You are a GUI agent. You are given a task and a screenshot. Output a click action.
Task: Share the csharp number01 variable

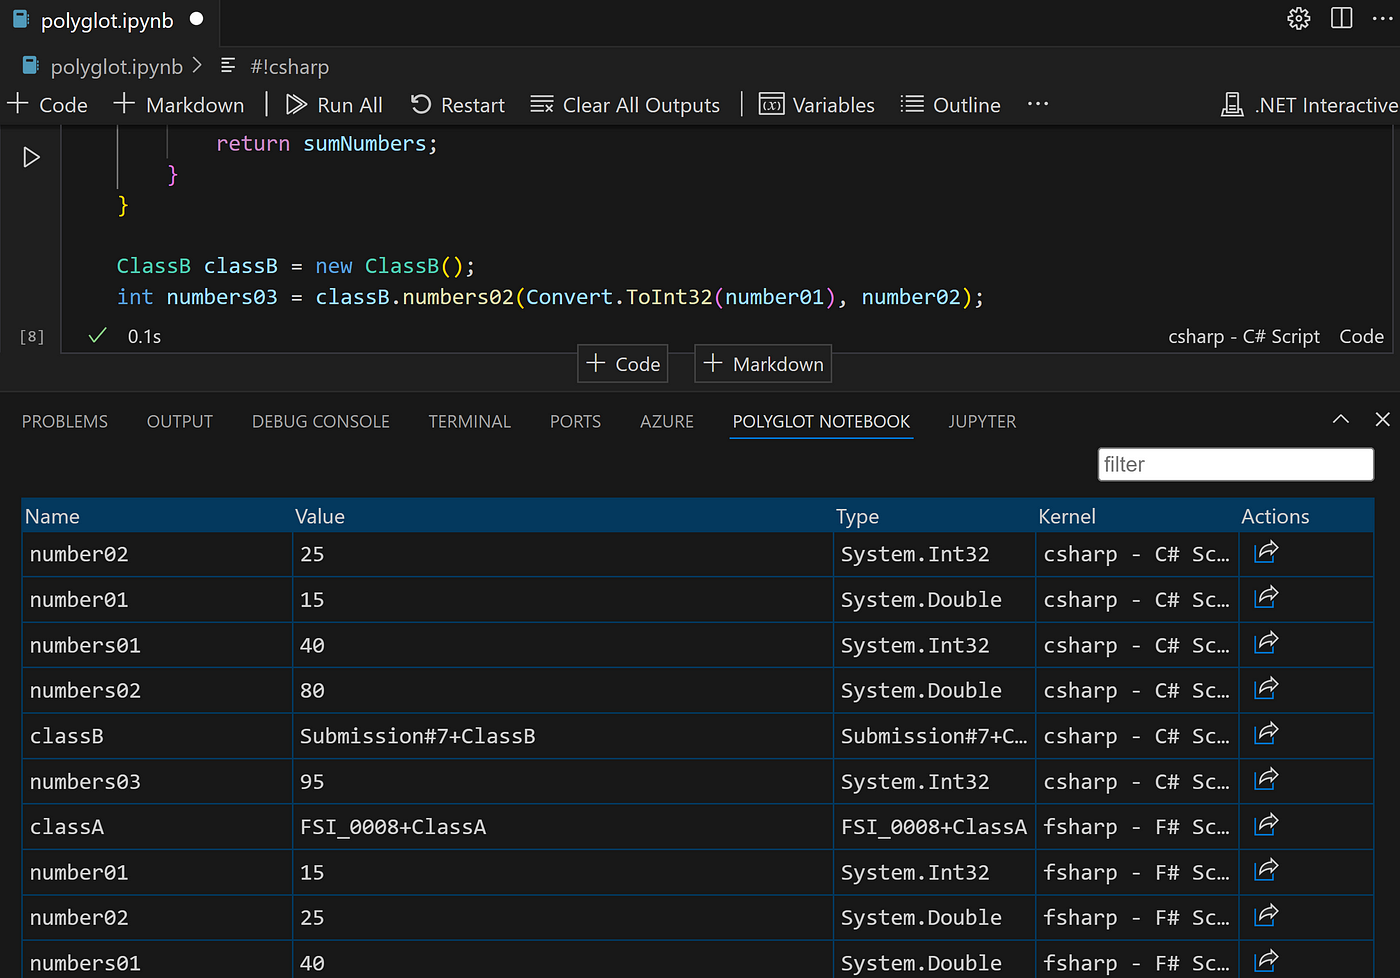click(1266, 598)
